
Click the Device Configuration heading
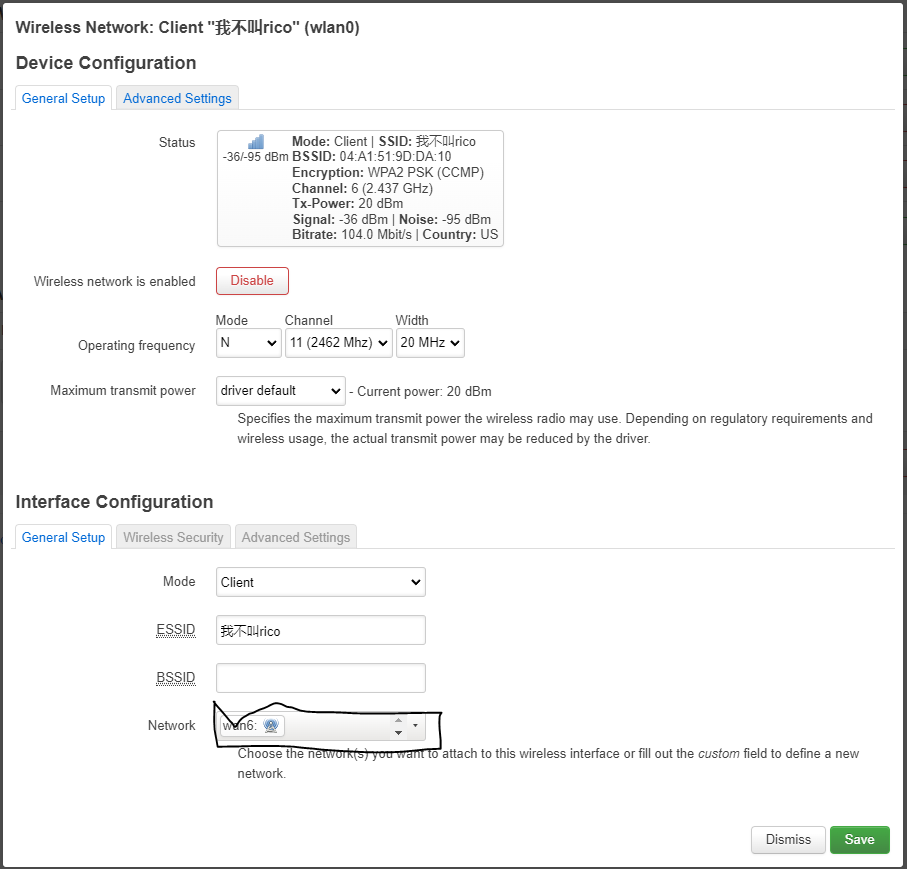coord(106,62)
